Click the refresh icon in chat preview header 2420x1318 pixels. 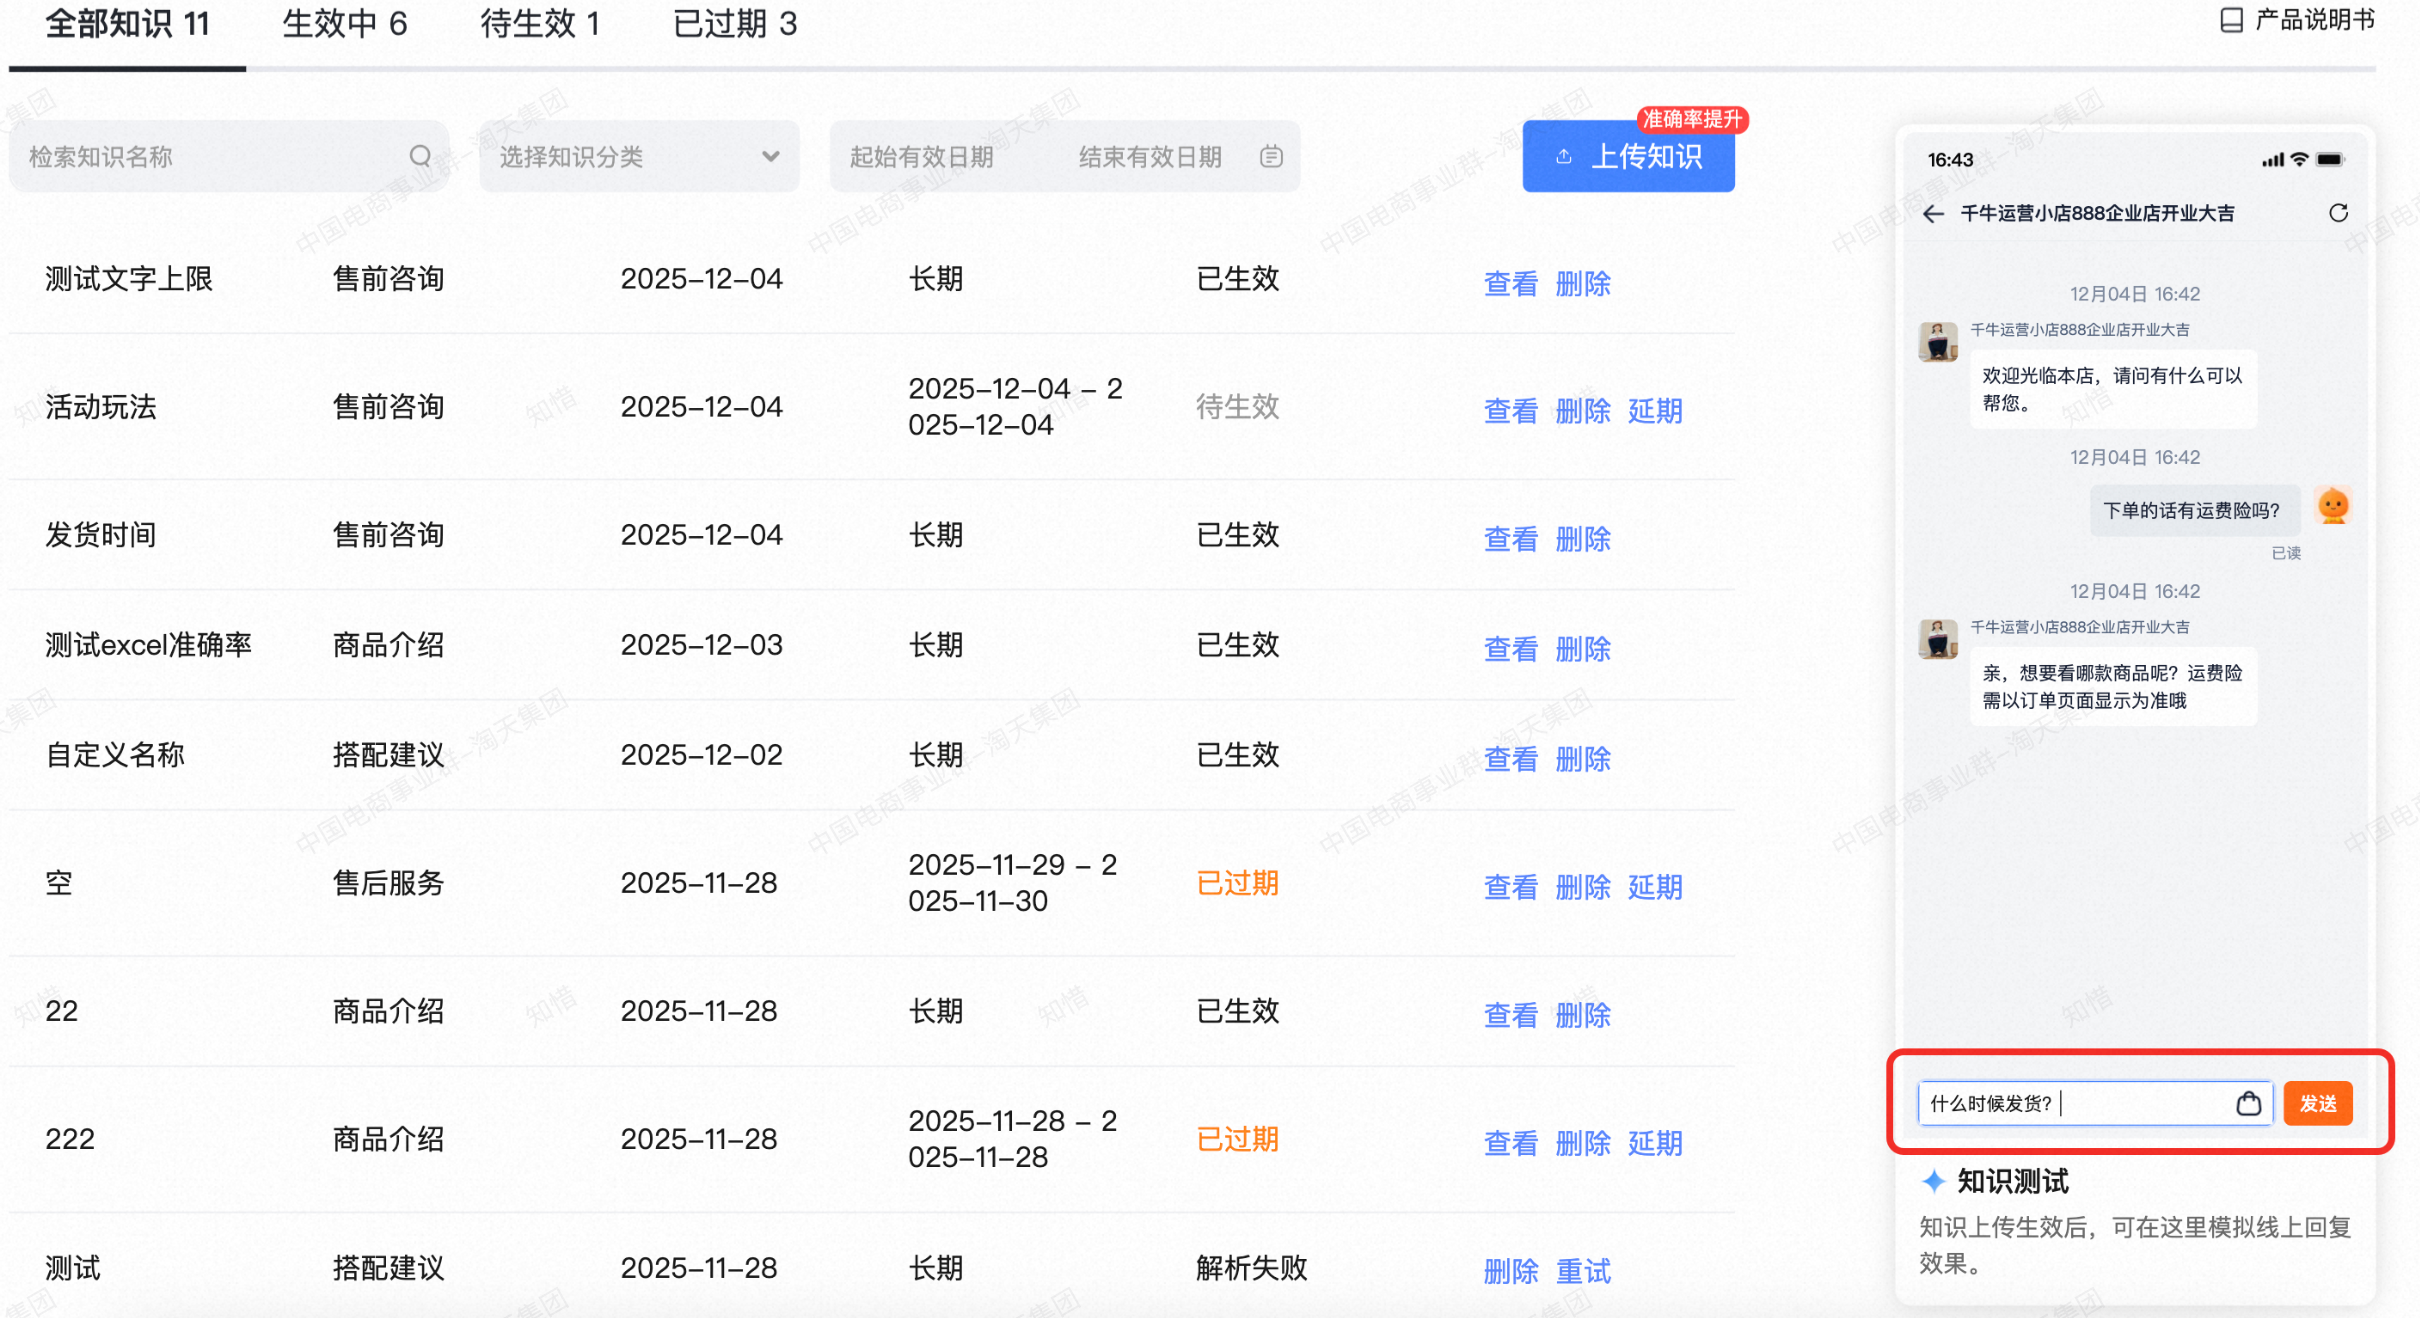click(x=2338, y=213)
